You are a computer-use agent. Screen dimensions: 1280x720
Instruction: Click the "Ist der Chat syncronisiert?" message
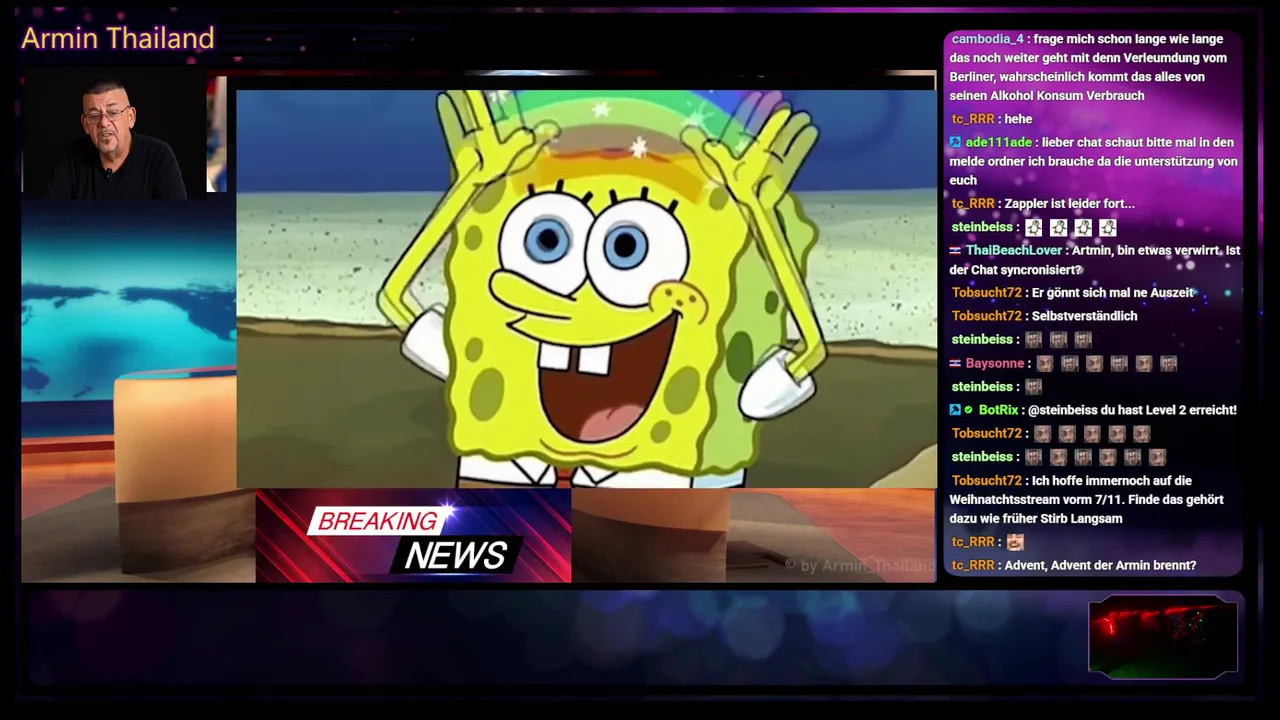pos(1095,260)
